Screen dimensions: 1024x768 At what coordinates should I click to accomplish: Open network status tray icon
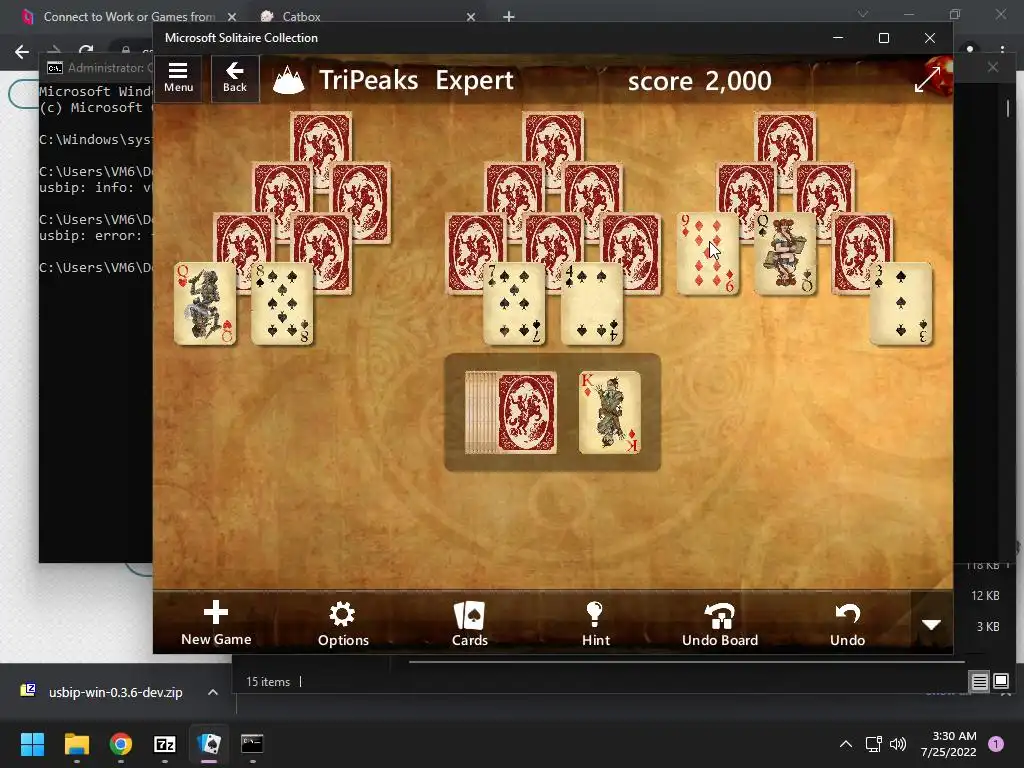click(873, 744)
